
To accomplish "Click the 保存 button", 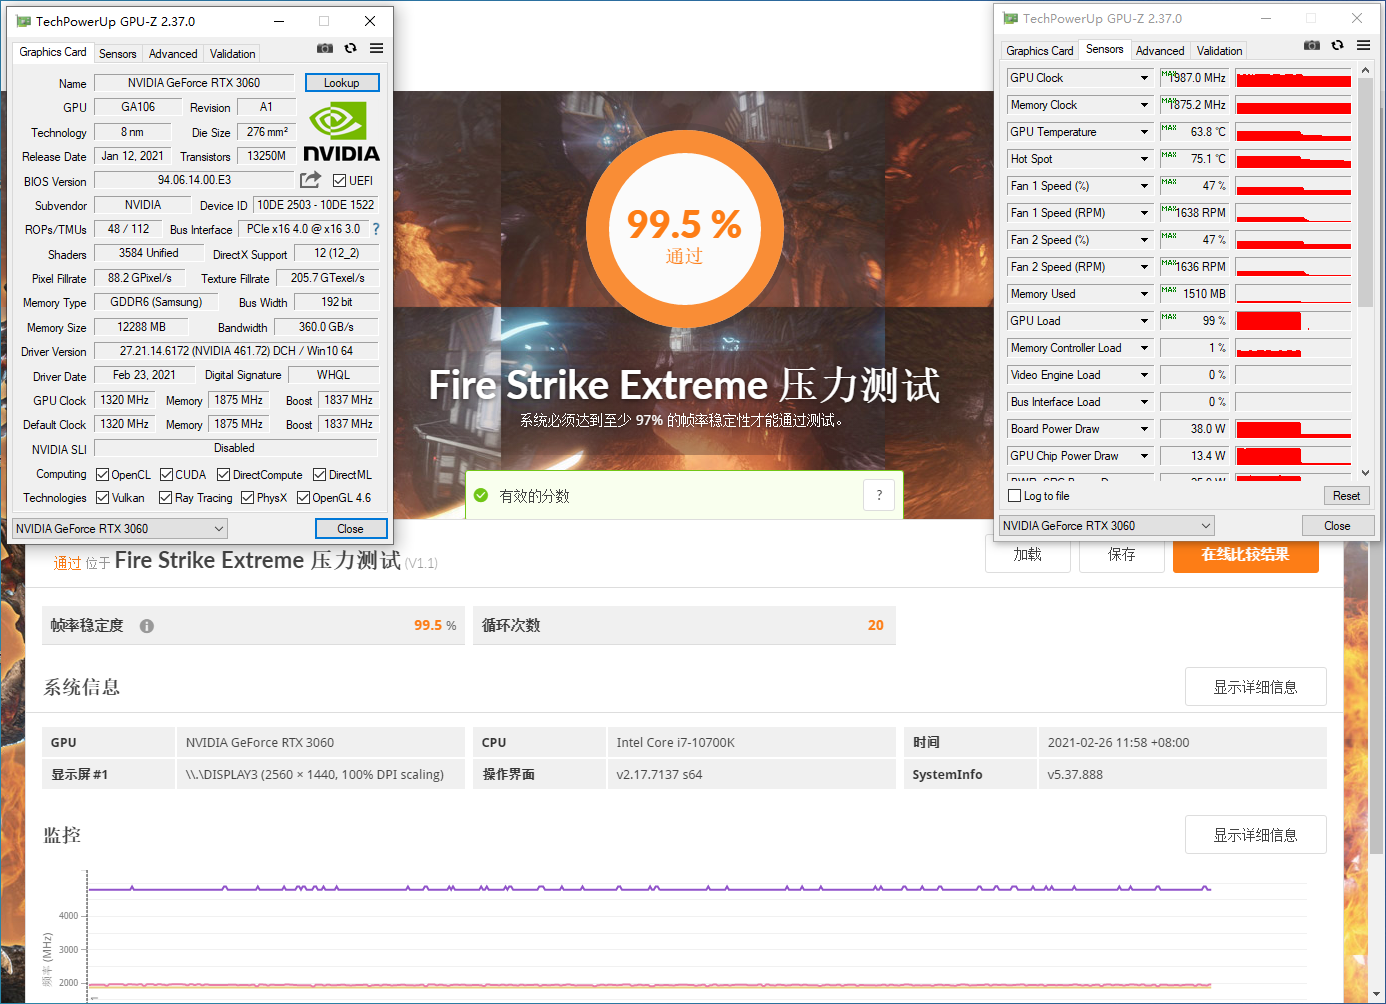I will coord(1122,554).
